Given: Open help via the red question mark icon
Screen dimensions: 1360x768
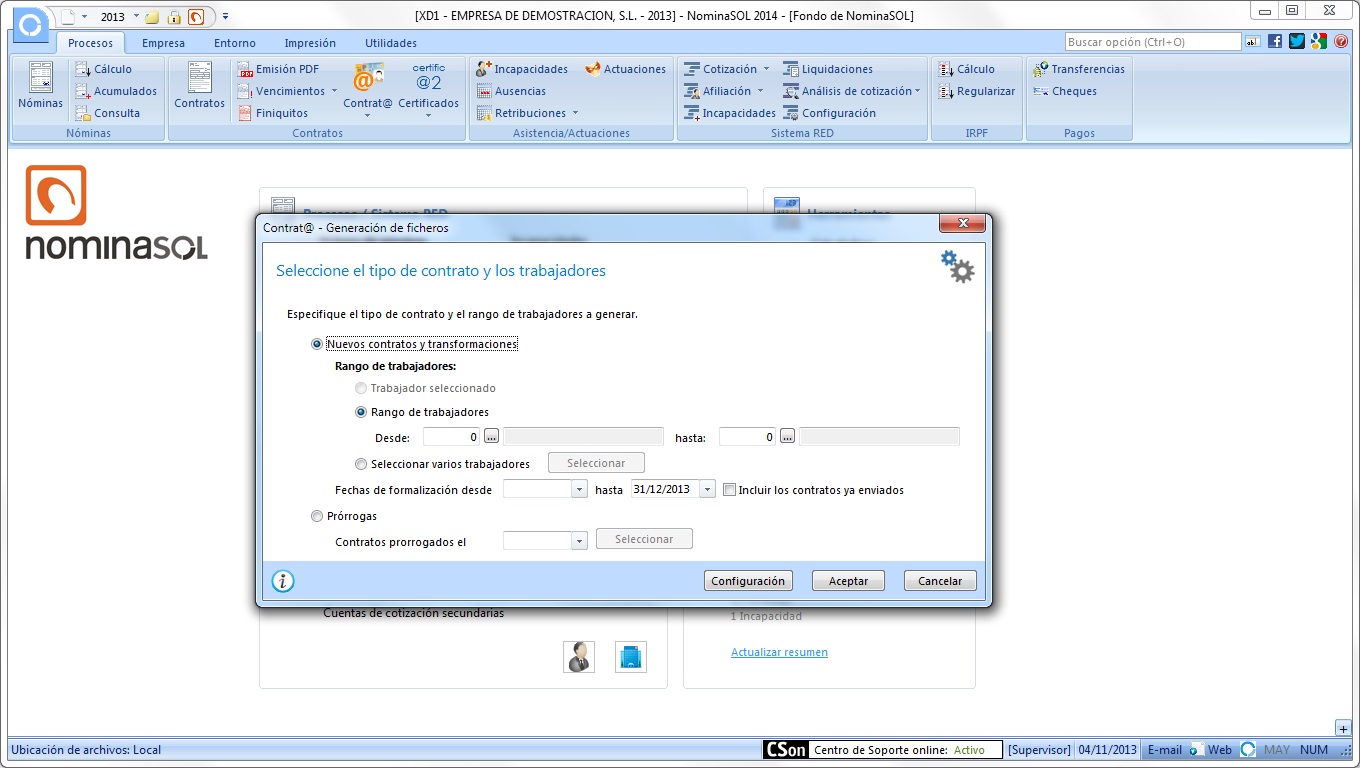Looking at the screenshot, I should (1341, 41).
